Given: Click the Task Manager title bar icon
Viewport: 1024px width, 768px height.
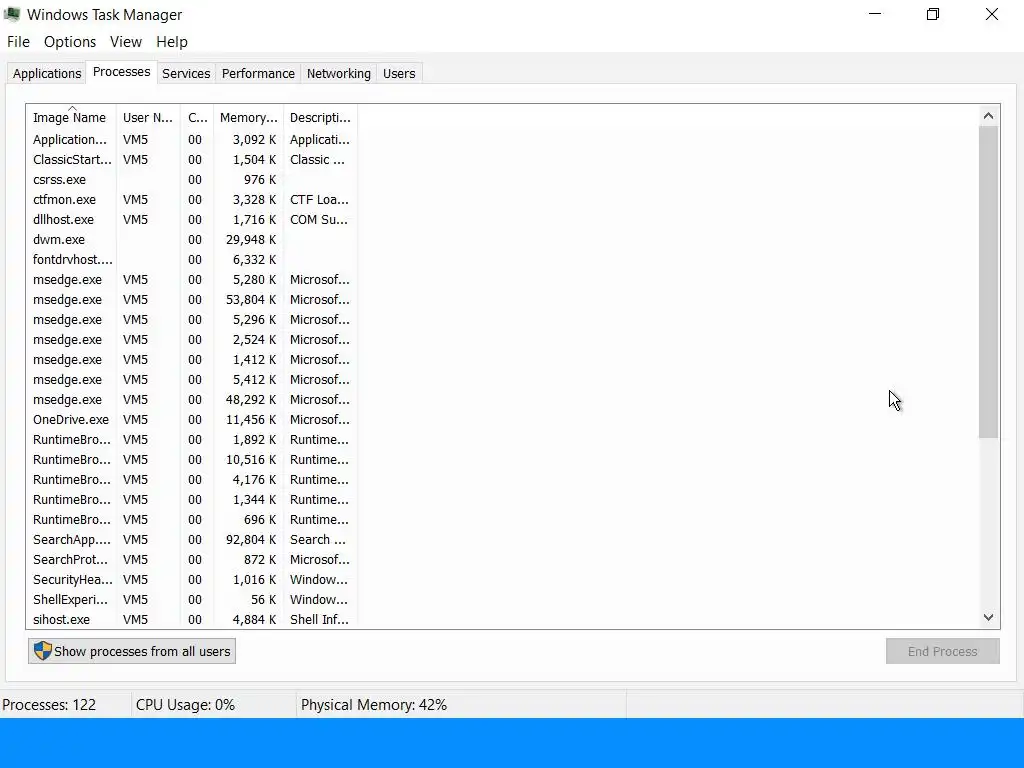Looking at the screenshot, I should 12,14.
